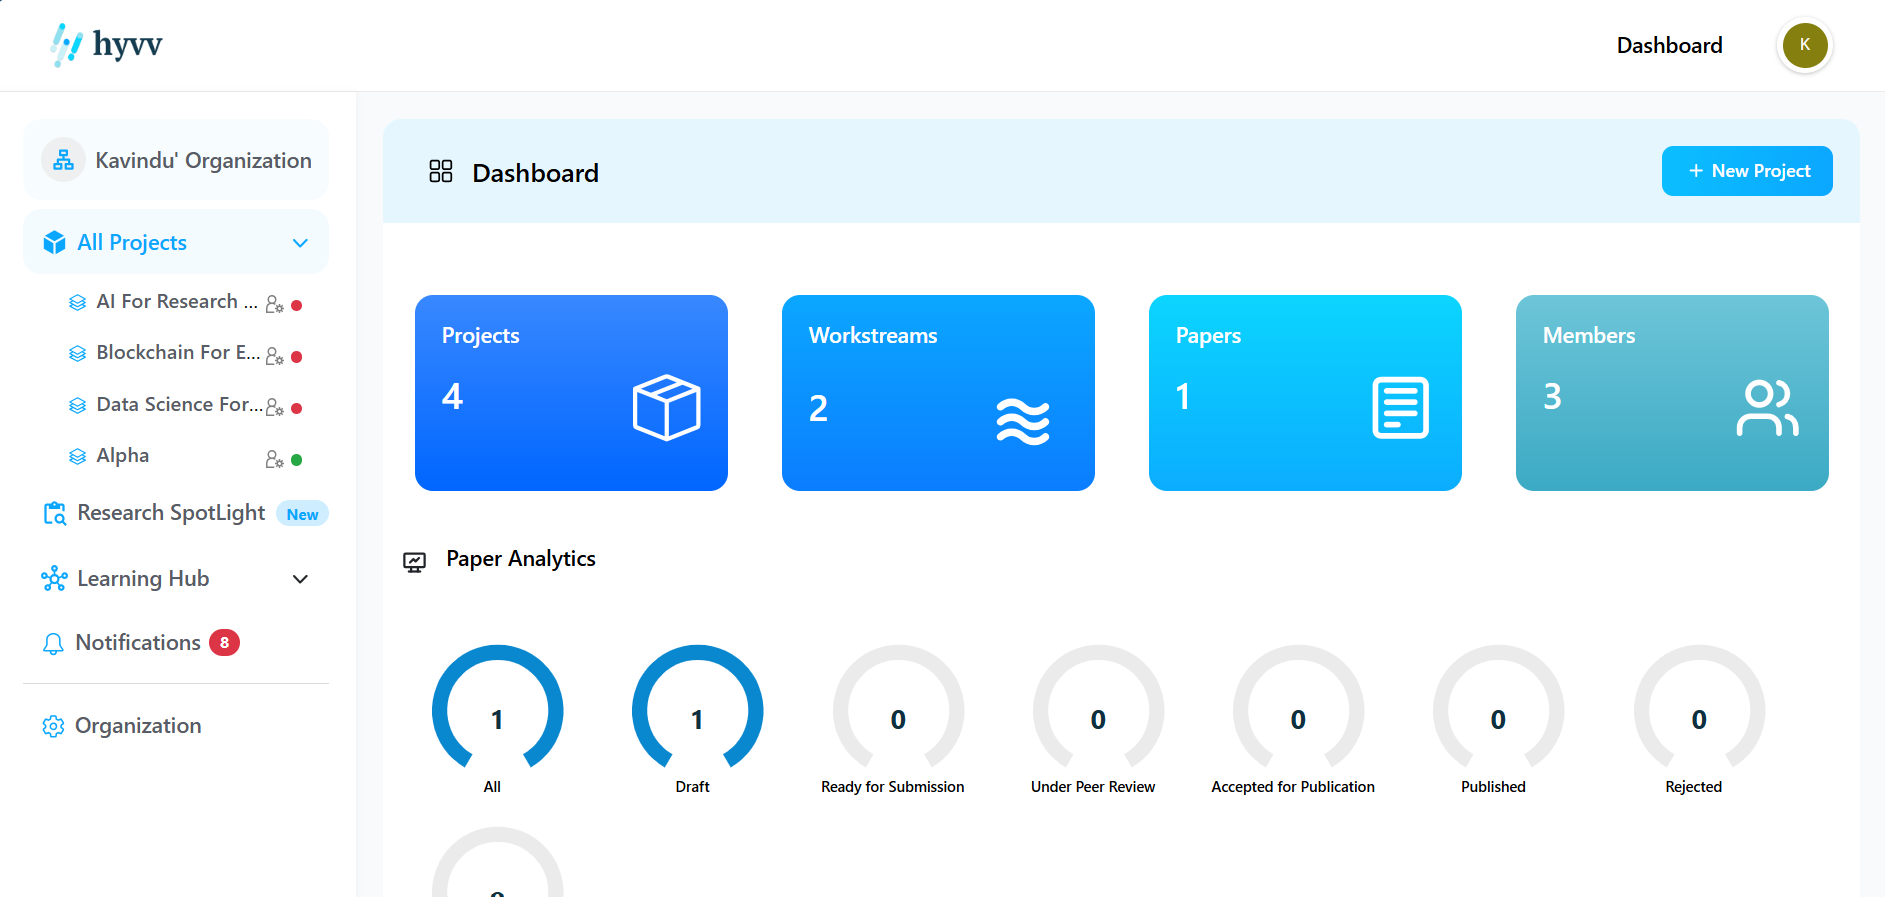Collapse the All Projects chevron
Viewport: 1885px width, 897px height.
click(x=300, y=243)
